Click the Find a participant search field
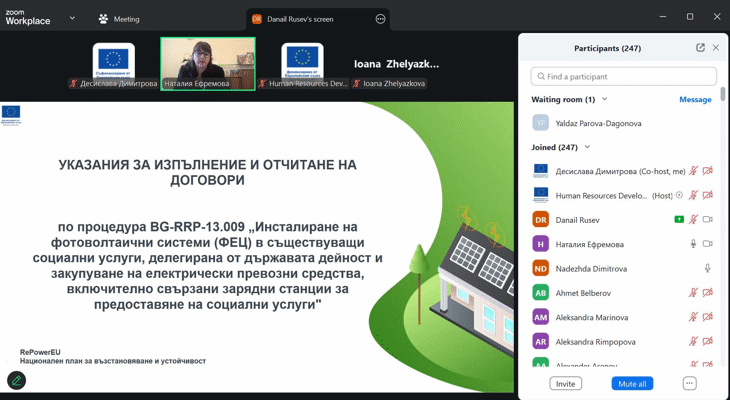 pyautogui.click(x=623, y=76)
